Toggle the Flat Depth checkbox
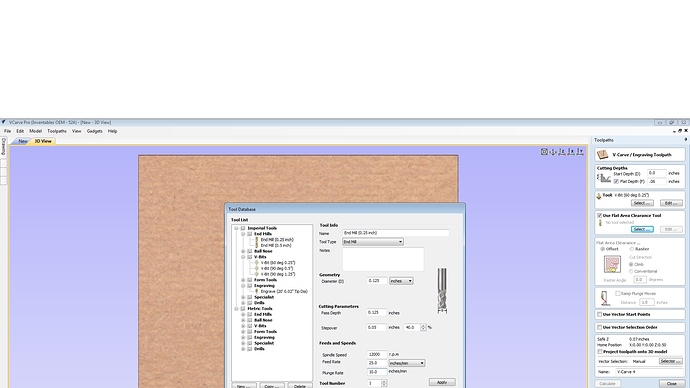The width and height of the screenshot is (690, 388). [x=616, y=181]
